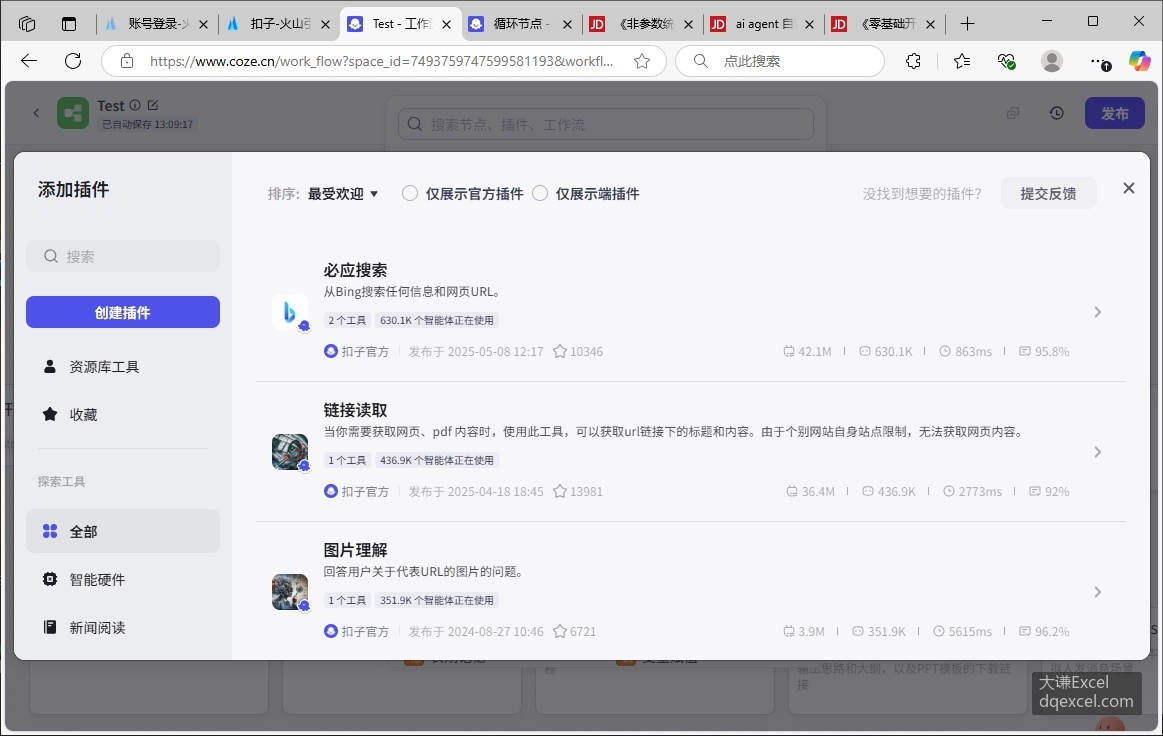The width and height of the screenshot is (1163, 736).
Task: Favorite 图片理解 via star showing 6721
Action: click(x=560, y=631)
